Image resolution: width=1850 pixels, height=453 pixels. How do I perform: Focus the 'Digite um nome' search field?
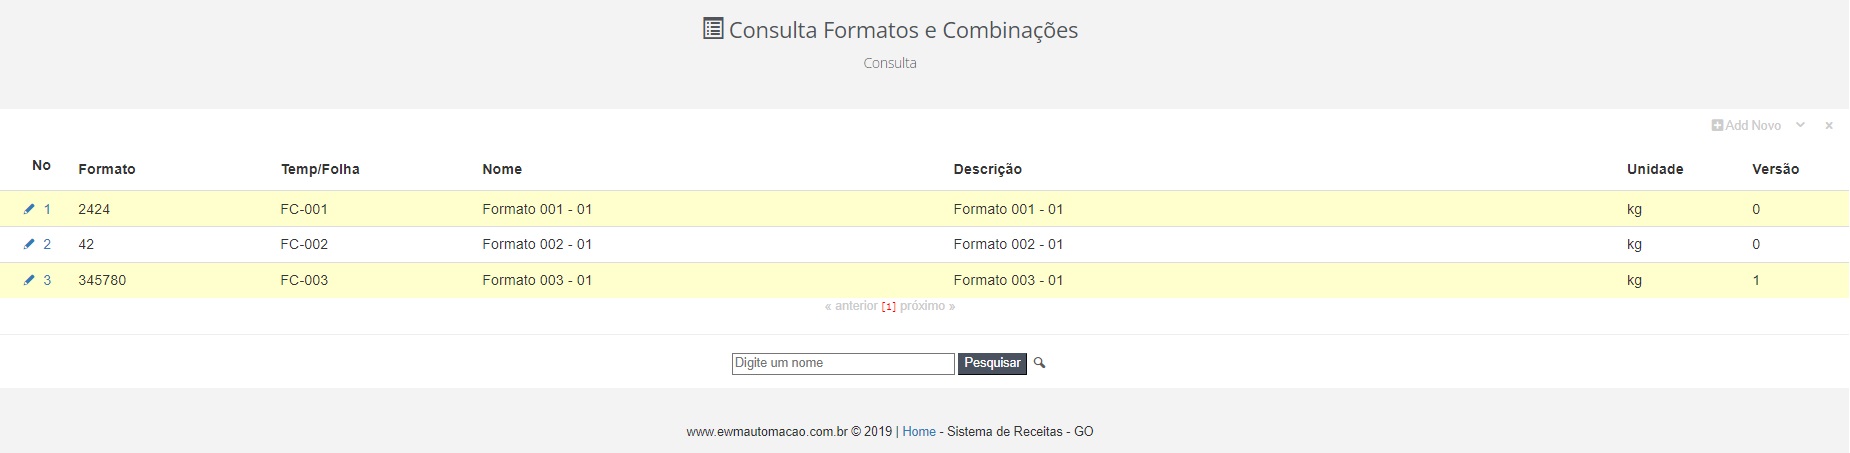(x=843, y=364)
